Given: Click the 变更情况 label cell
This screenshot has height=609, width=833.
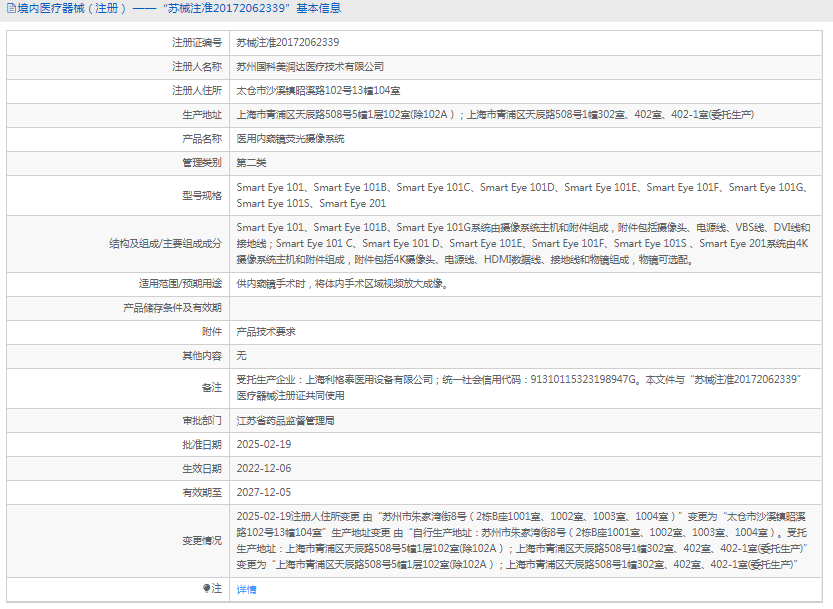Looking at the screenshot, I should [x=118, y=541].
